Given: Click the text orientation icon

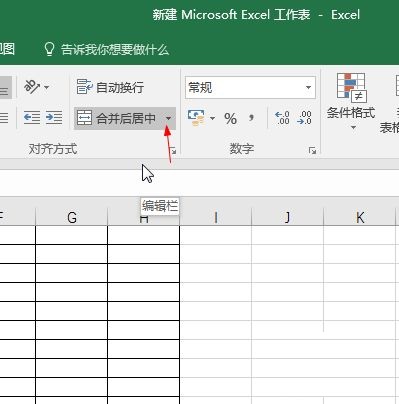Looking at the screenshot, I should point(32,87).
